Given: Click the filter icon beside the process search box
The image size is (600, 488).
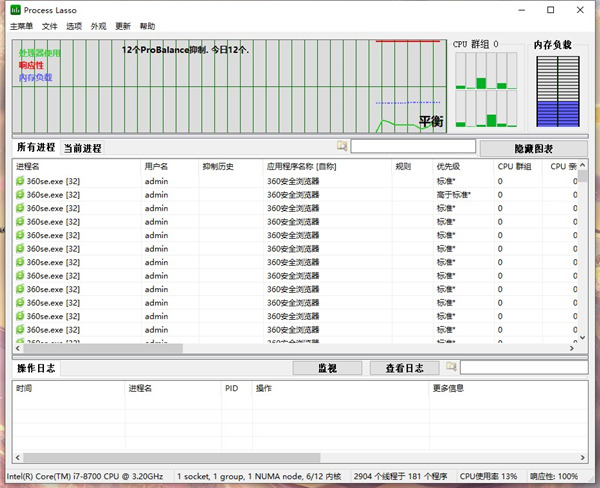Looking at the screenshot, I should coord(342,146).
